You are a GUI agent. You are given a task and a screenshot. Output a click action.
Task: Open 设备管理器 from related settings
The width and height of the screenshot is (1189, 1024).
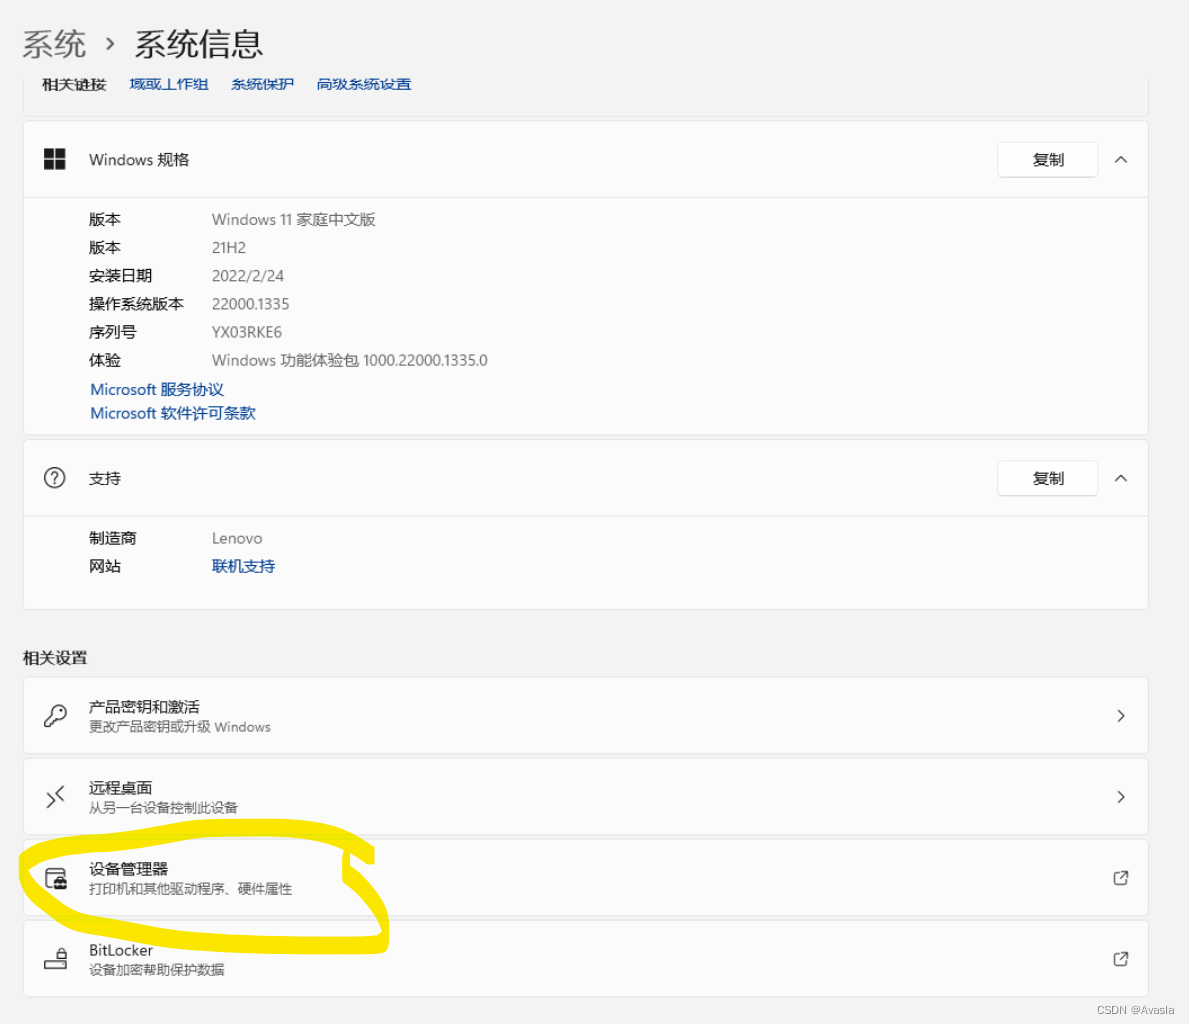585,878
